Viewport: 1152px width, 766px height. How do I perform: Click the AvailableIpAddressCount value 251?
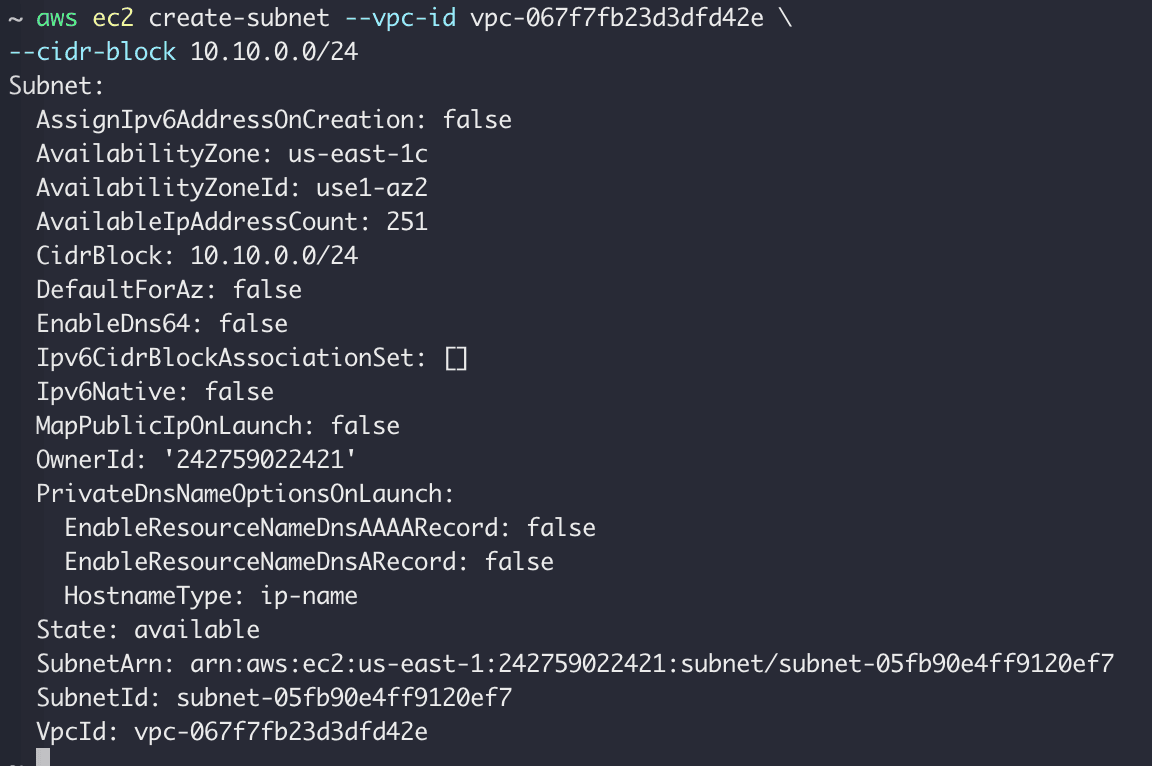point(407,221)
